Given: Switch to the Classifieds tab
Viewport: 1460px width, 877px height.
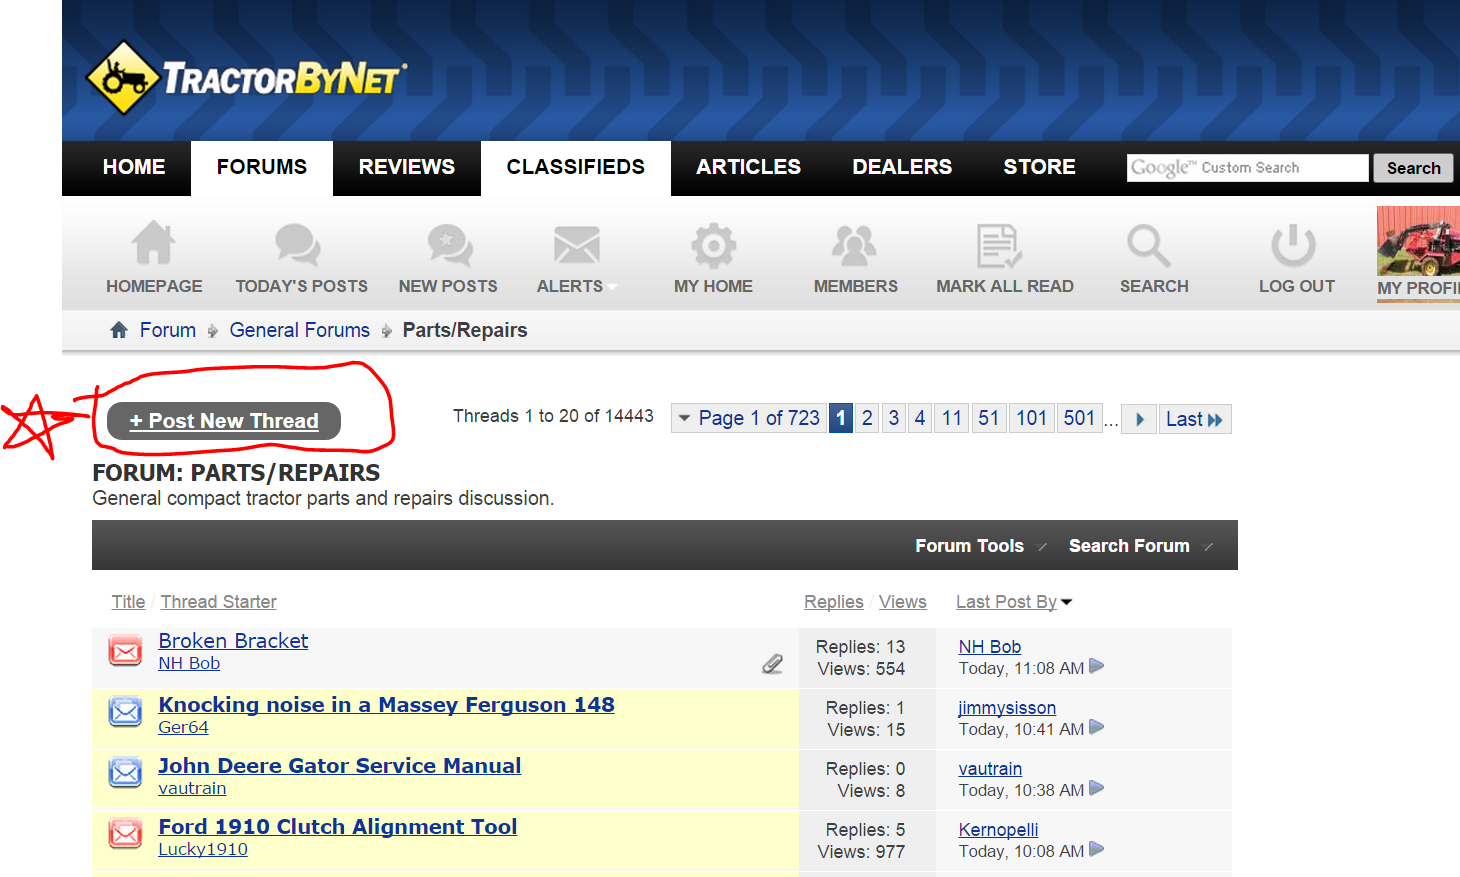Looking at the screenshot, I should (x=575, y=167).
